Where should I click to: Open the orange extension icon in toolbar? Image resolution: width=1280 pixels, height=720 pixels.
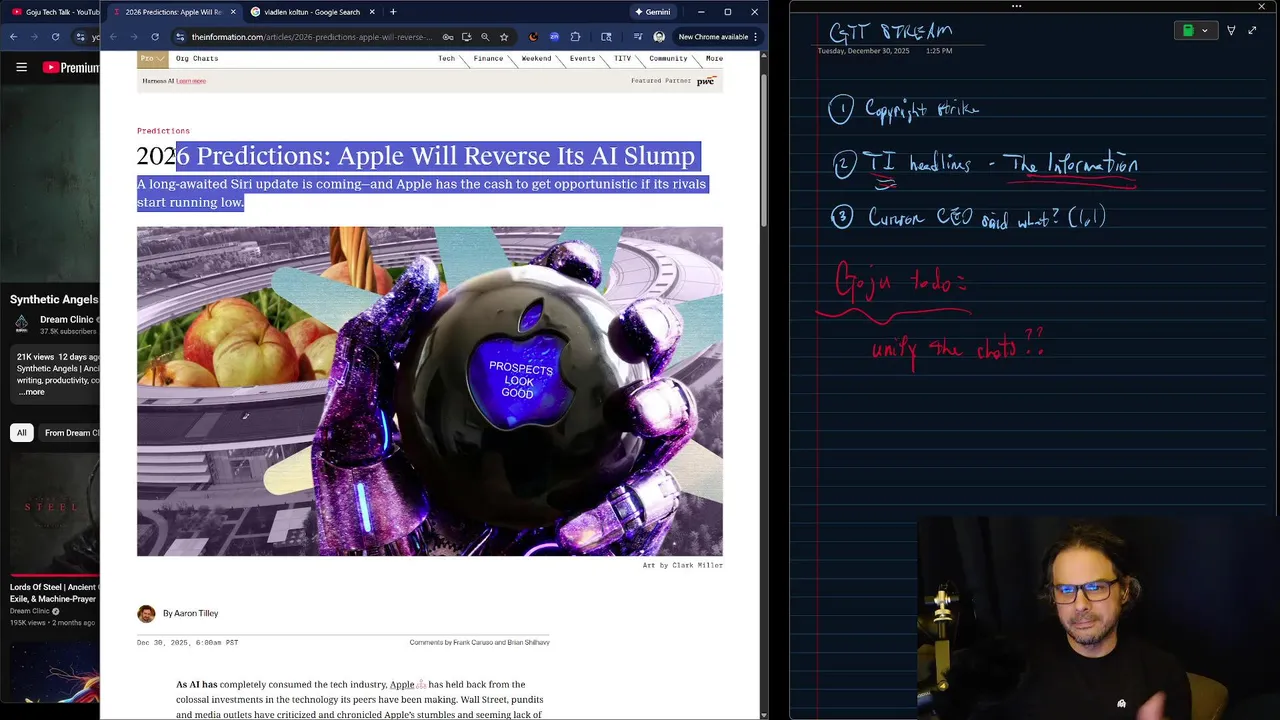pos(533,37)
